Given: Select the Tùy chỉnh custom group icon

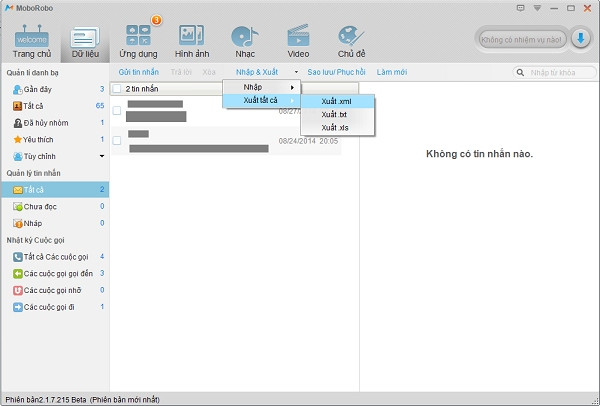Looking at the screenshot, I should [17, 156].
